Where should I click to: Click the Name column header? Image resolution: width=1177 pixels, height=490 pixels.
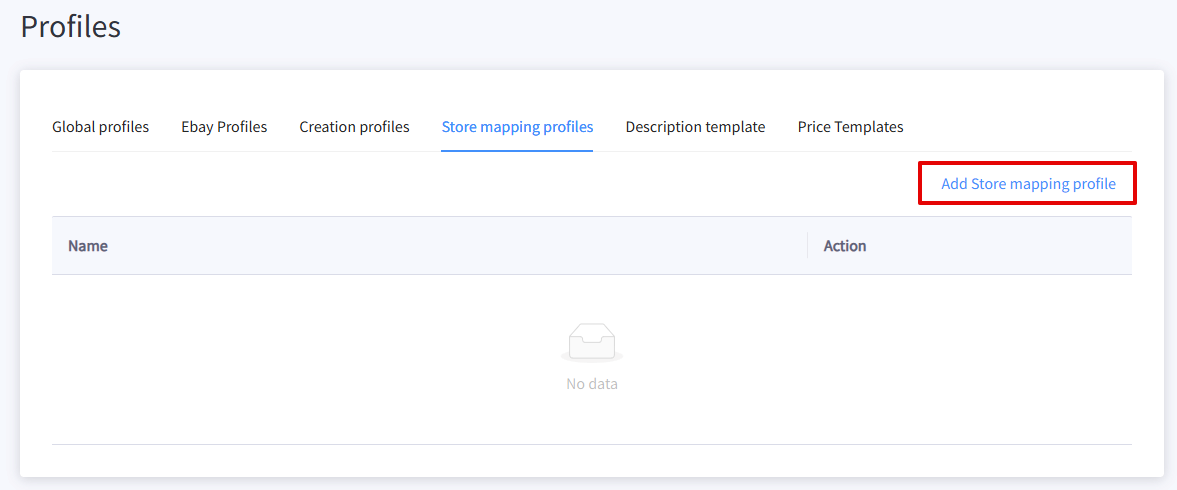(88, 245)
